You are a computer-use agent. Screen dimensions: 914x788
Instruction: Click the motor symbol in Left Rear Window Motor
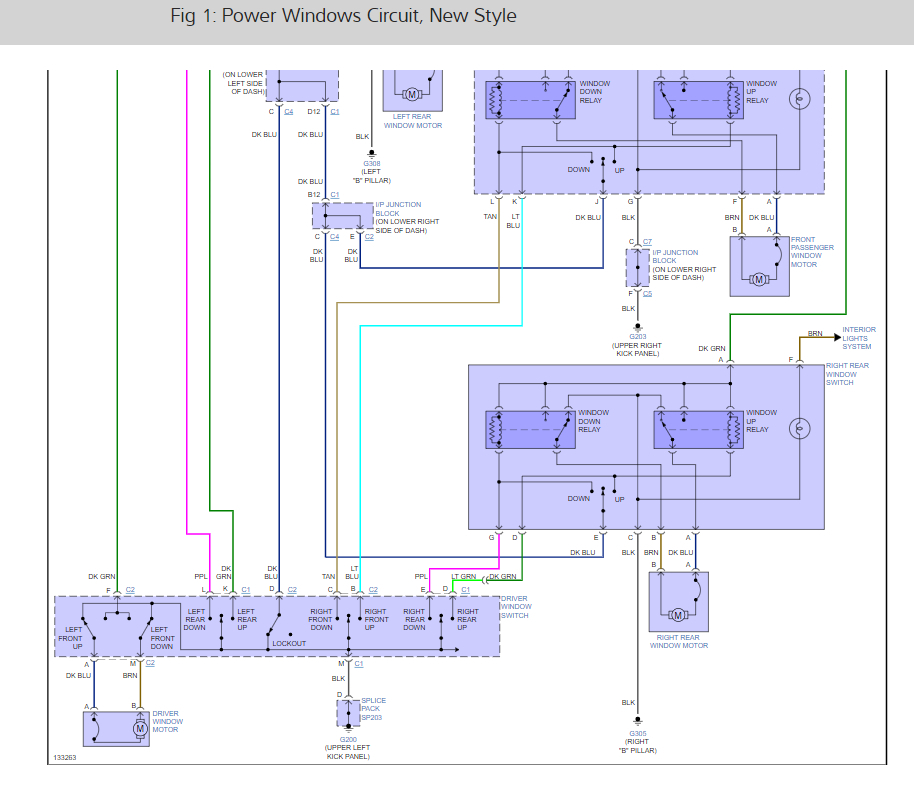pyautogui.click(x=412, y=94)
